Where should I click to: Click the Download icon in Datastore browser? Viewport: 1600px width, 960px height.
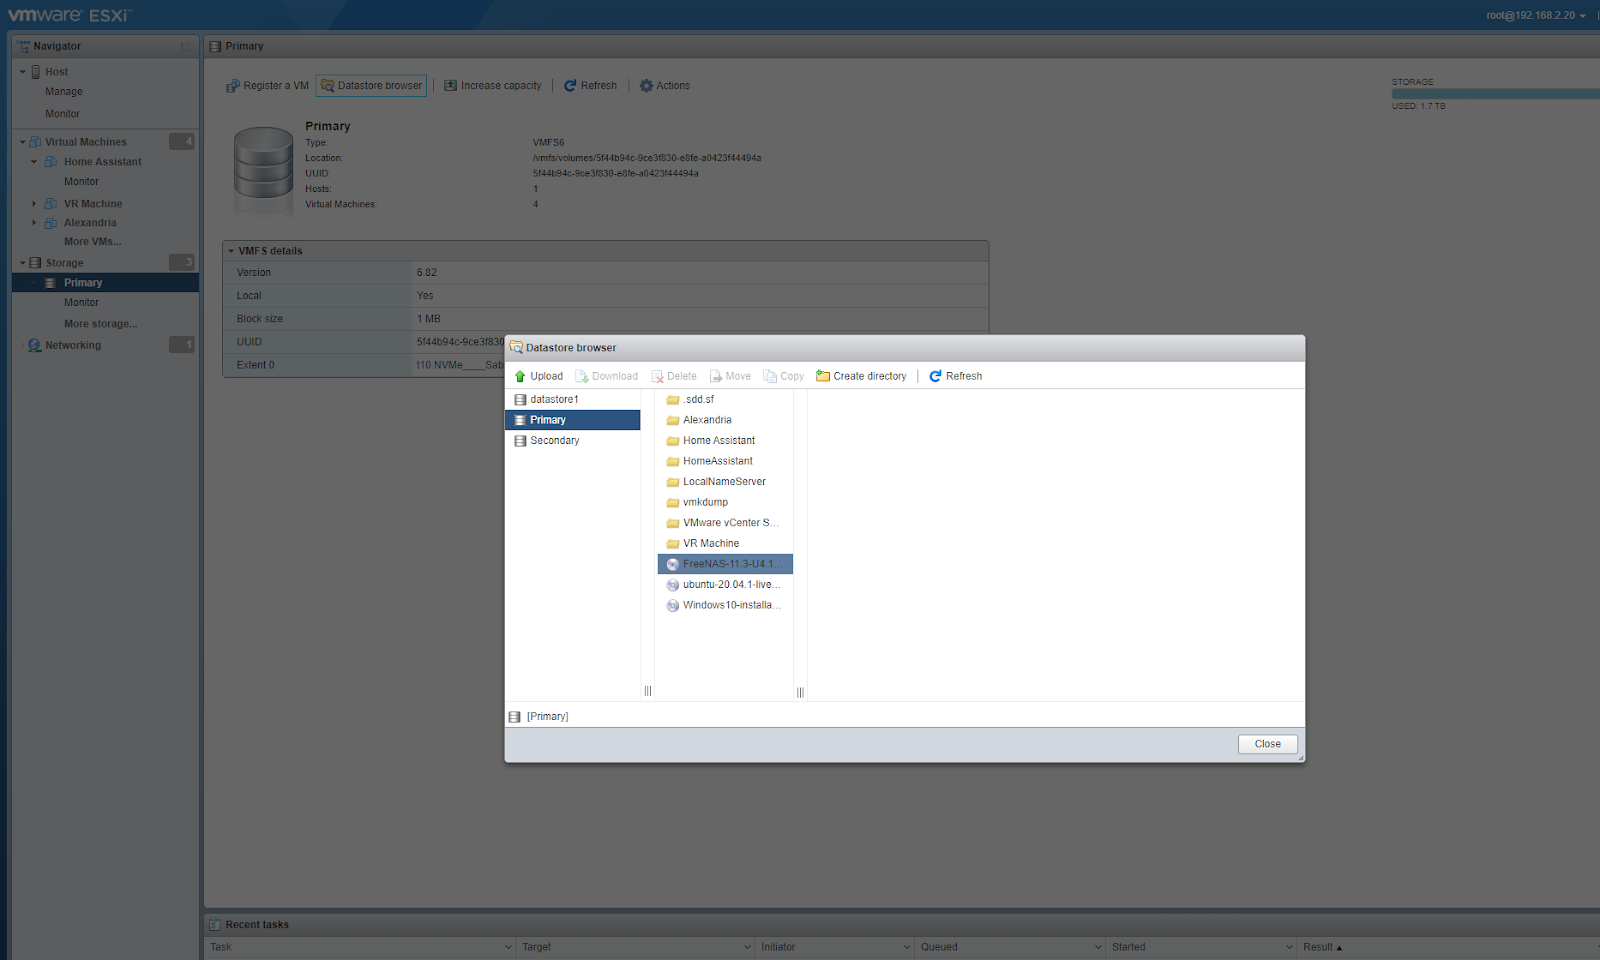pos(582,377)
